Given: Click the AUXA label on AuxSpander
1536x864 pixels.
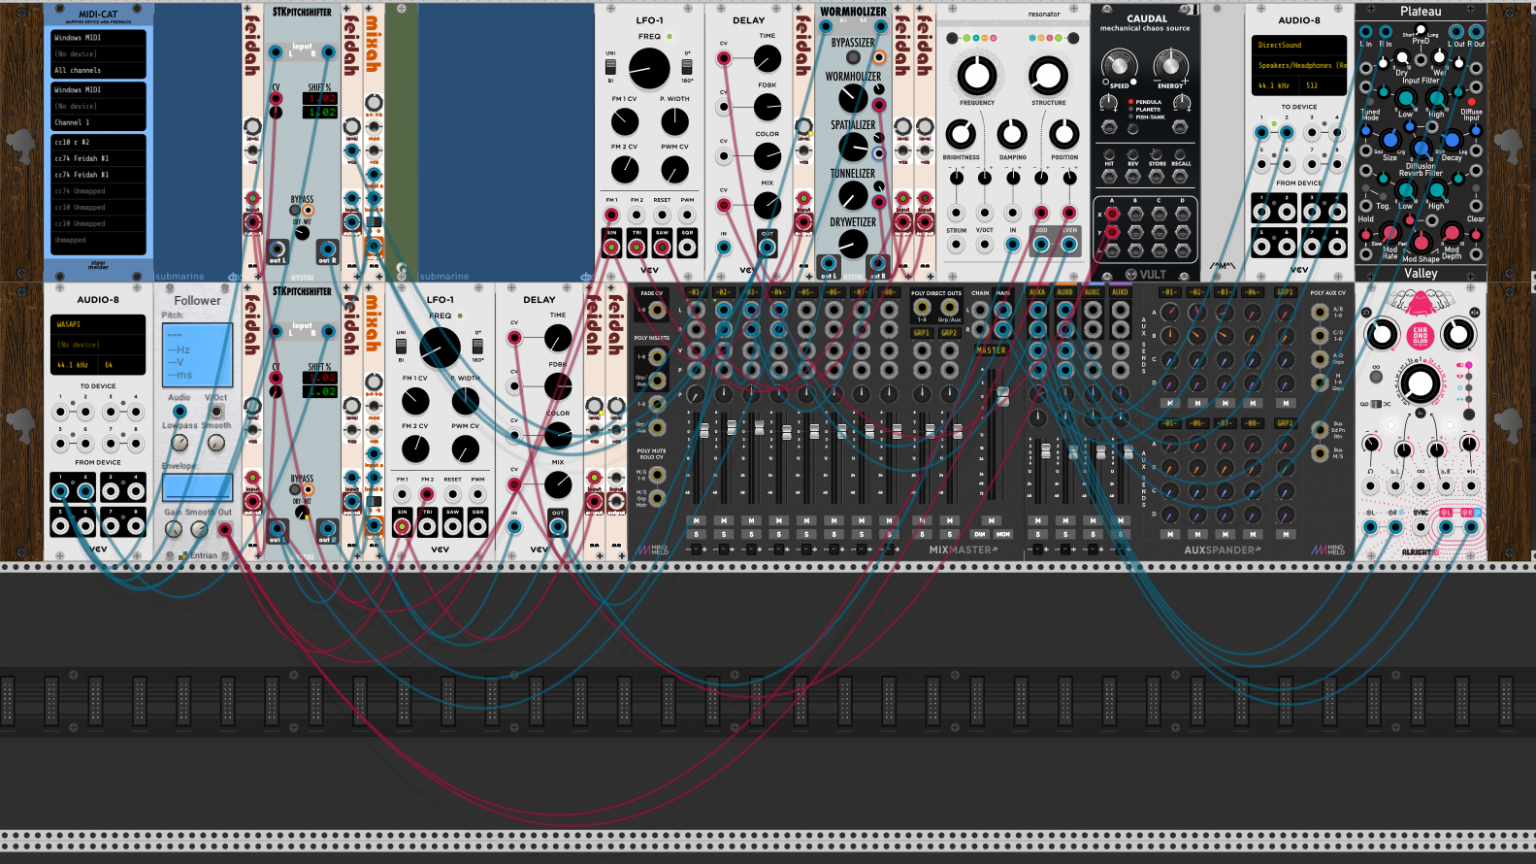Looking at the screenshot, I should pyautogui.click(x=1038, y=293).
